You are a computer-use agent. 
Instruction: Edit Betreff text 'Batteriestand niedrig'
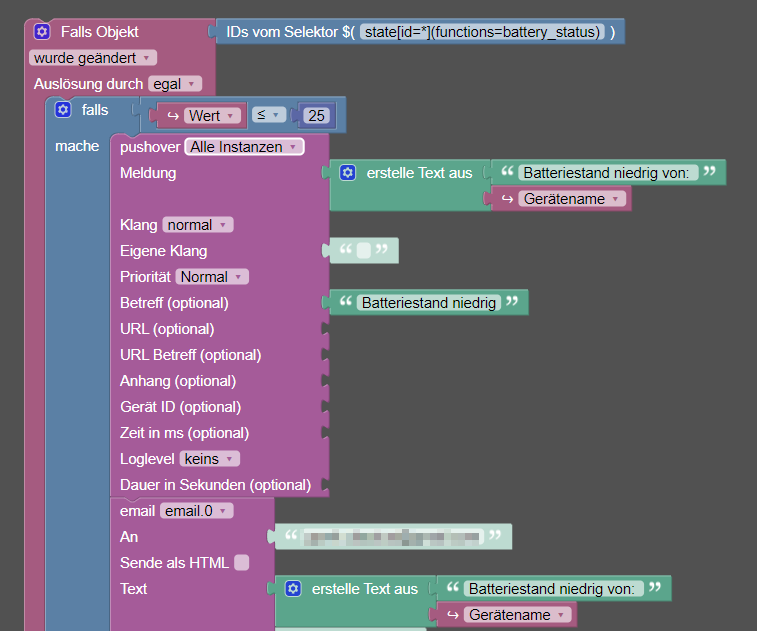coord(429,303)
